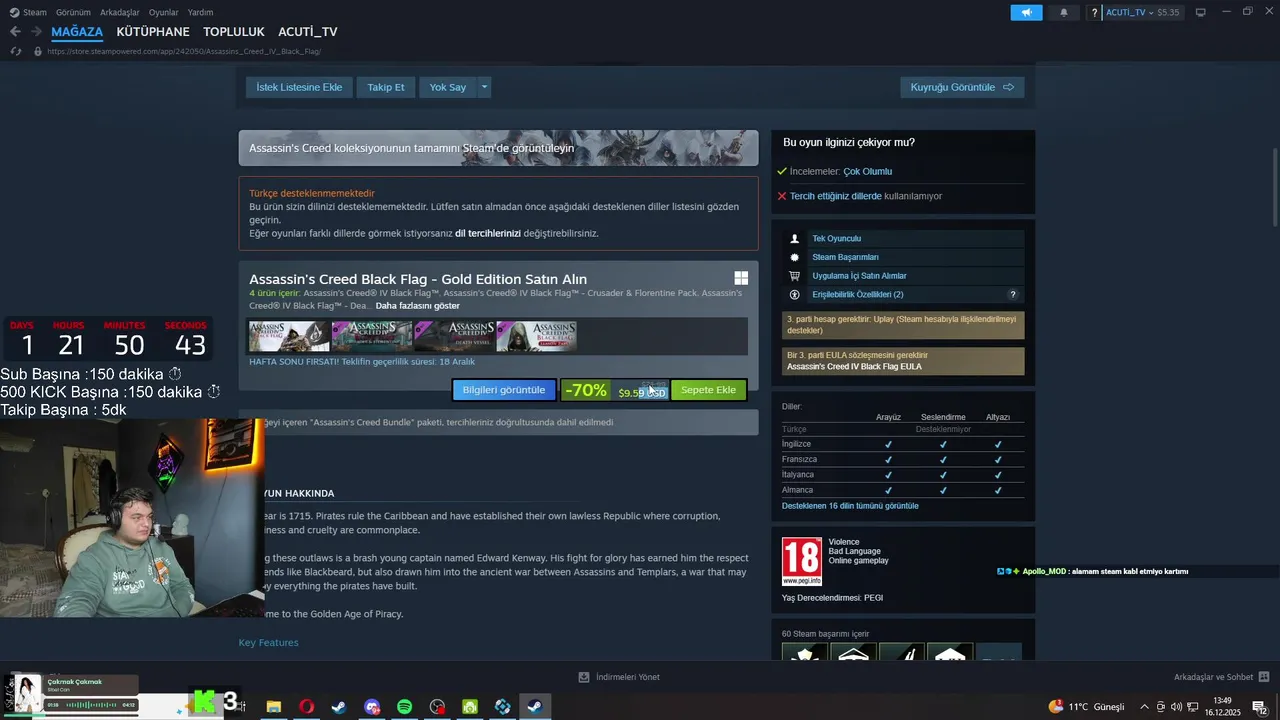This screenshot has height=720, width=1280.
Task: Open Tek Oyunculu category link
Action: click(x=836, y=239)
